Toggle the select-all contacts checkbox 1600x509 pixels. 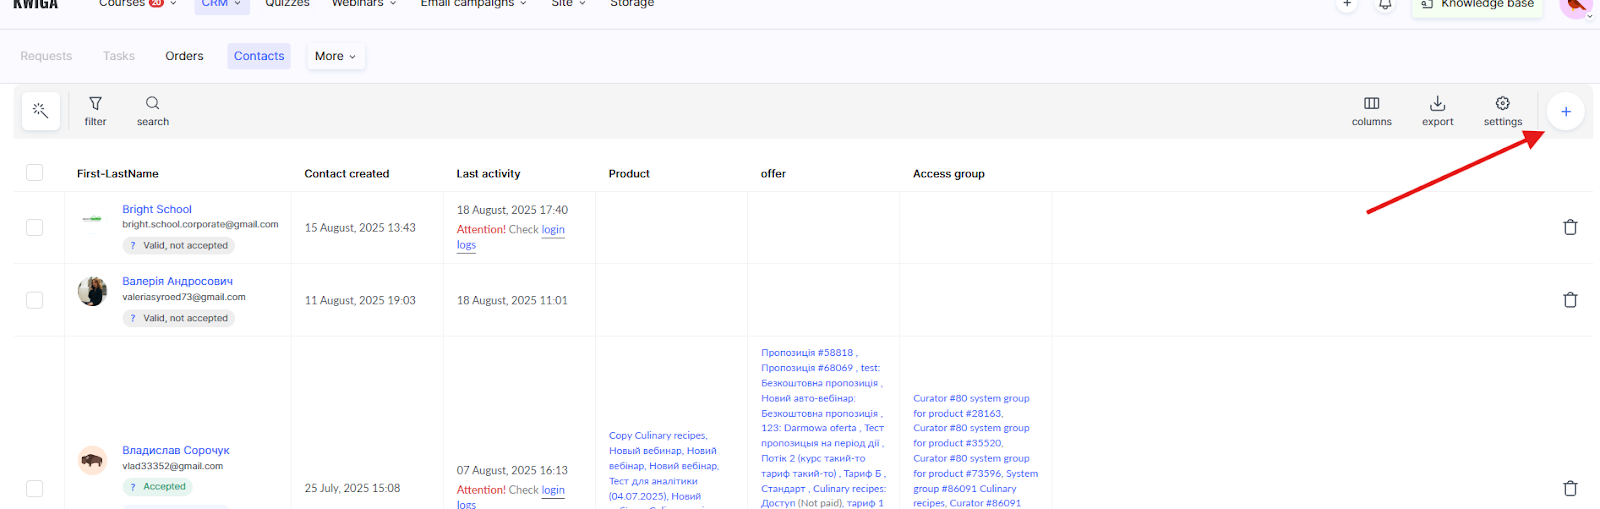click(35, 173)
